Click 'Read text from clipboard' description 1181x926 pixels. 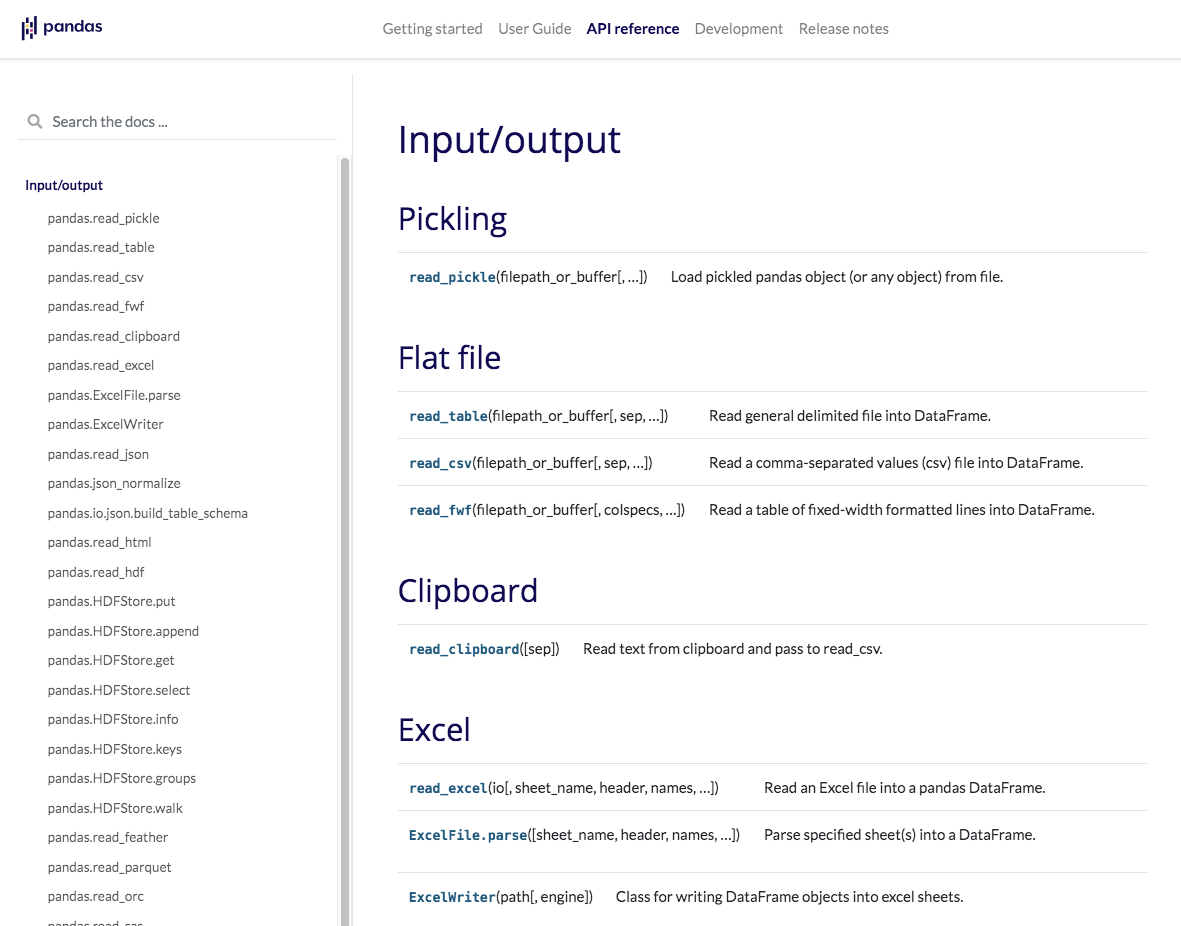click(x=733, y=649)
